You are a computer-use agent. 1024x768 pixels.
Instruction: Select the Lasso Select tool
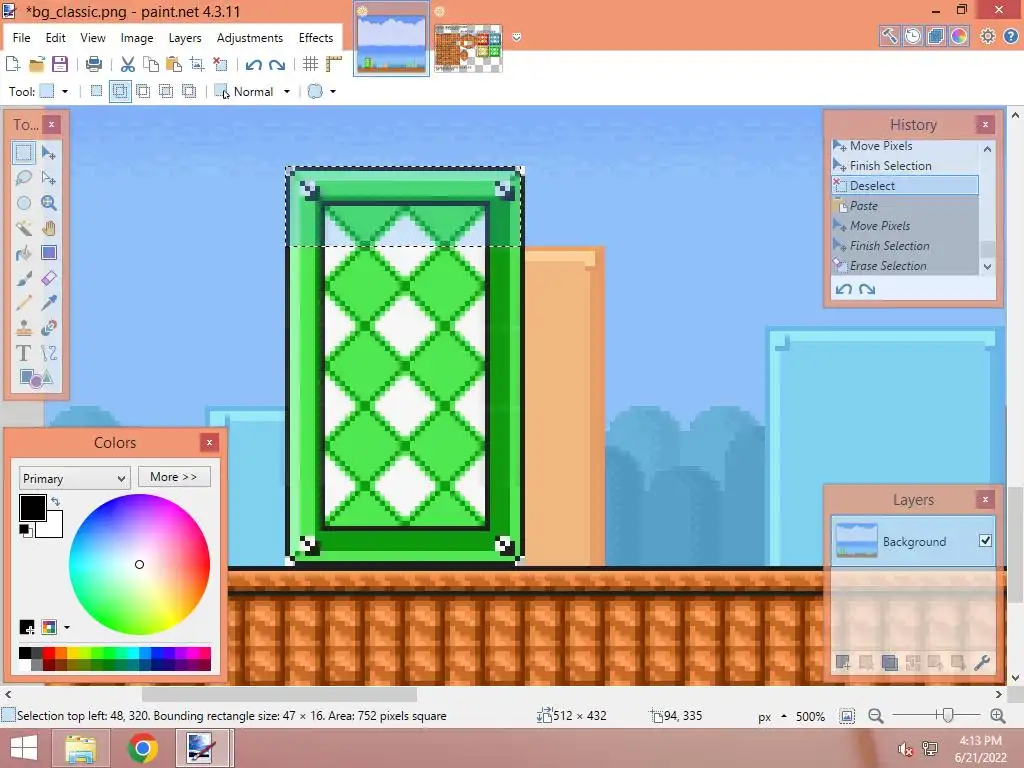24,178
